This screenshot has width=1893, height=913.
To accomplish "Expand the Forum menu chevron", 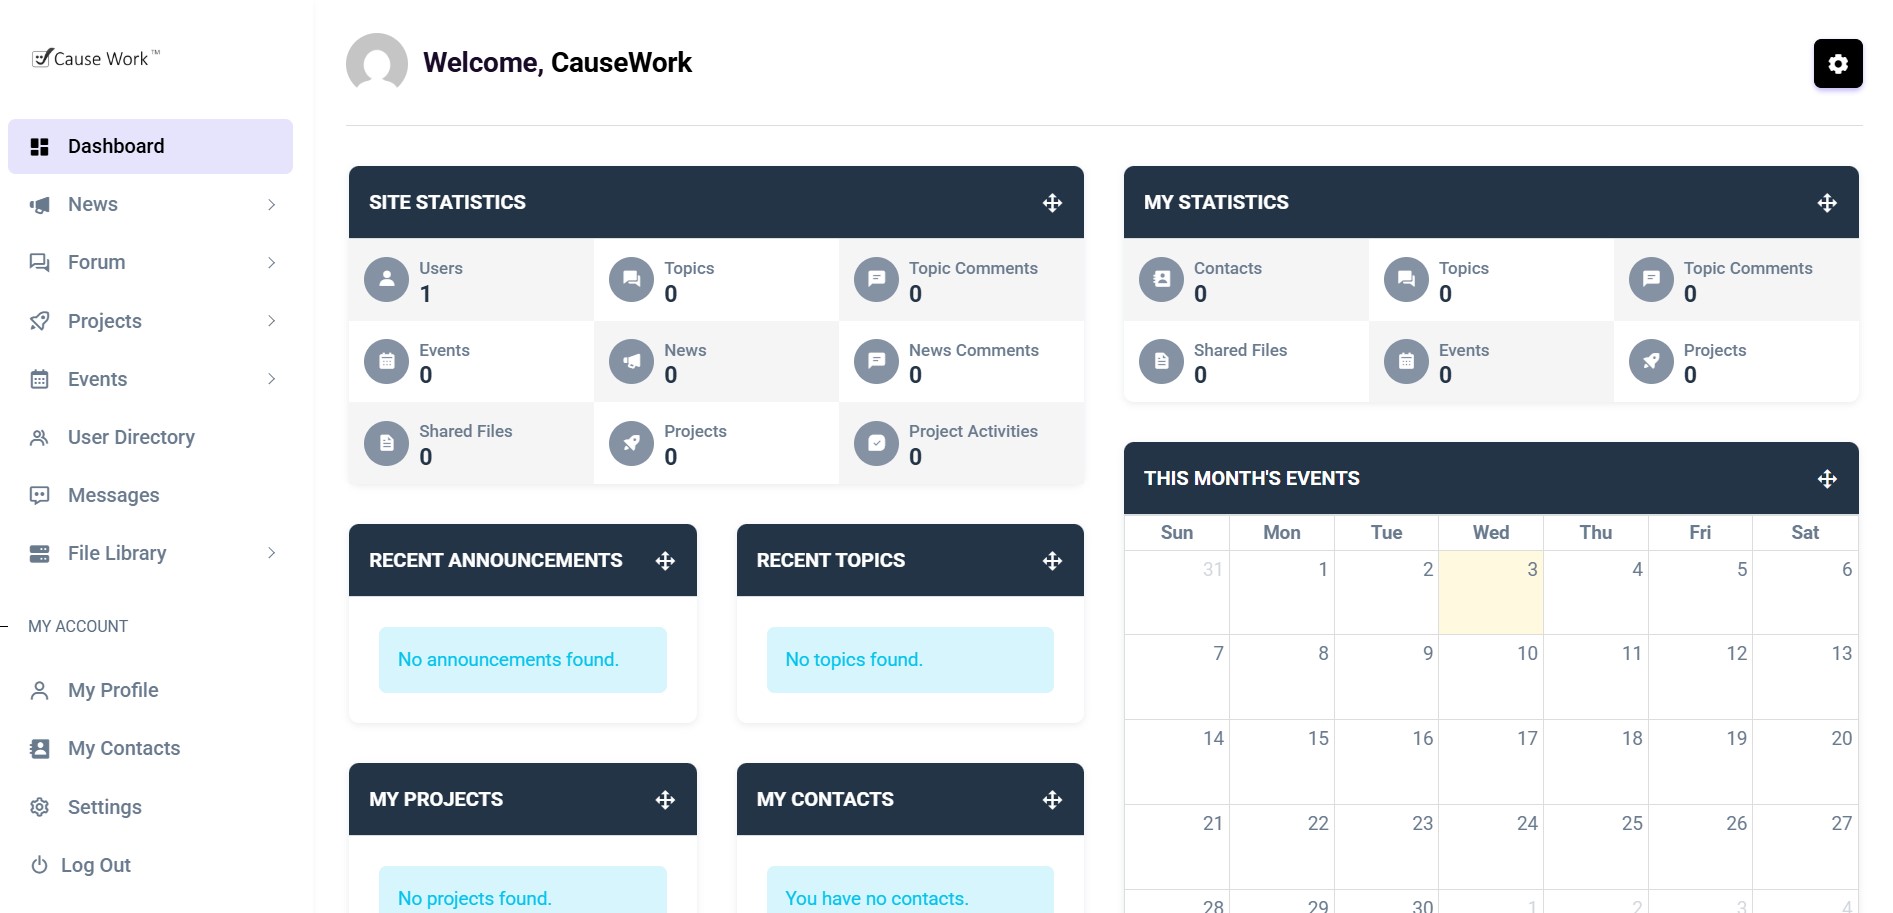I will click(x=271, y=263).
